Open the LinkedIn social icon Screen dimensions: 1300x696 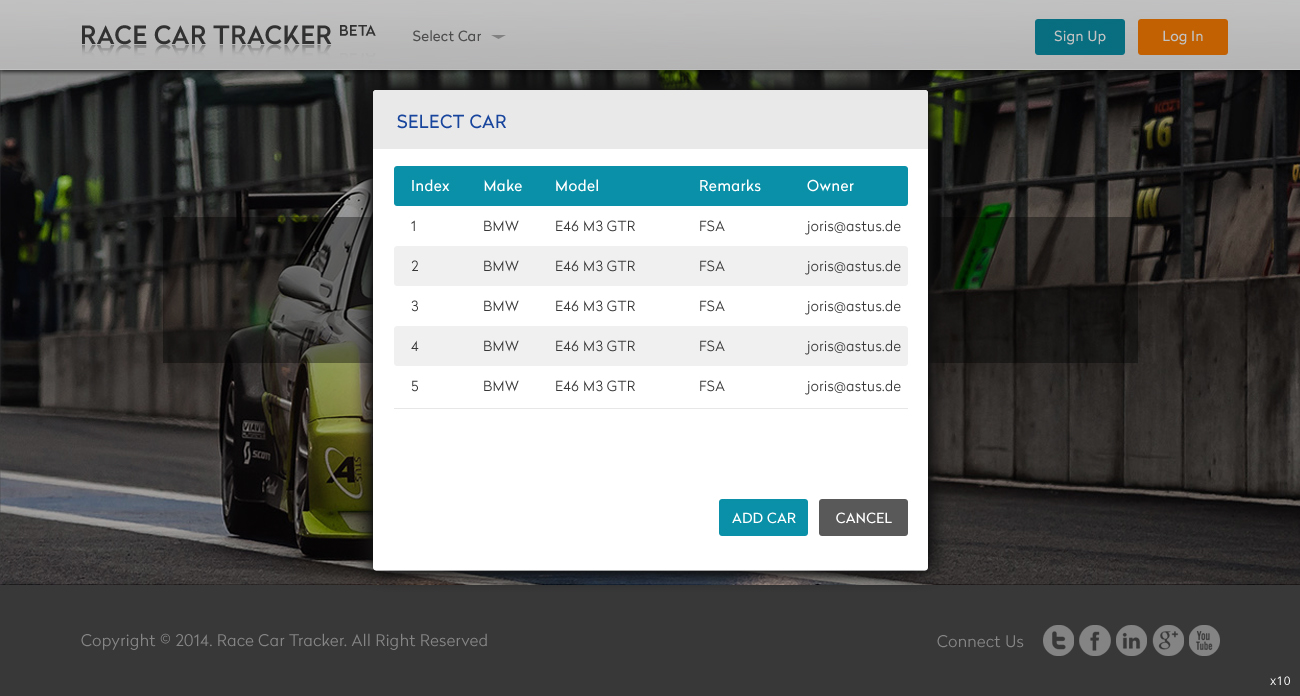pos(1131,641)
